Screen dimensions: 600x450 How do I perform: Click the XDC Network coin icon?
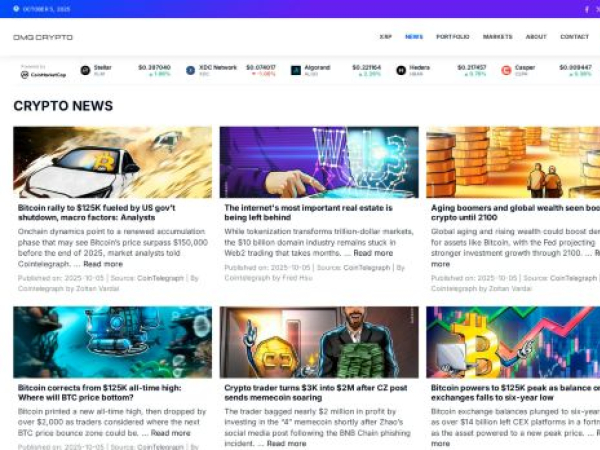(190, 70)
